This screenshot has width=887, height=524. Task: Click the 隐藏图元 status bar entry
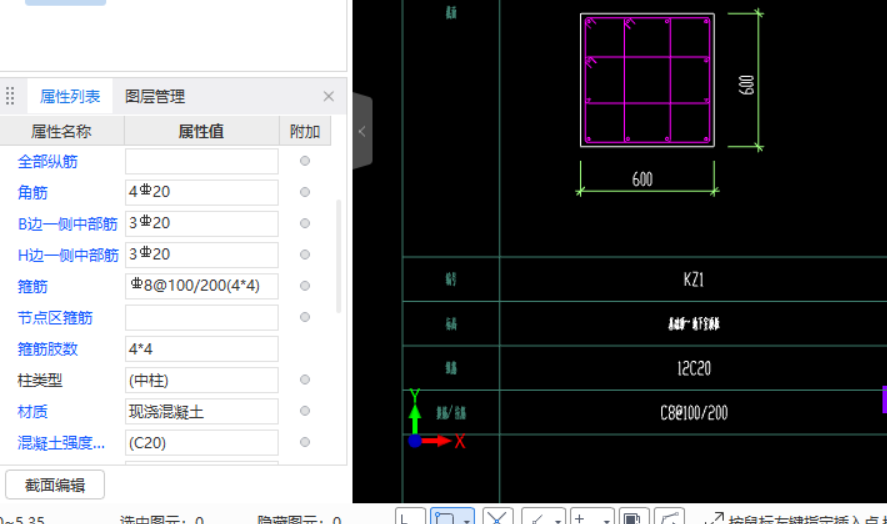pos(299,519)
